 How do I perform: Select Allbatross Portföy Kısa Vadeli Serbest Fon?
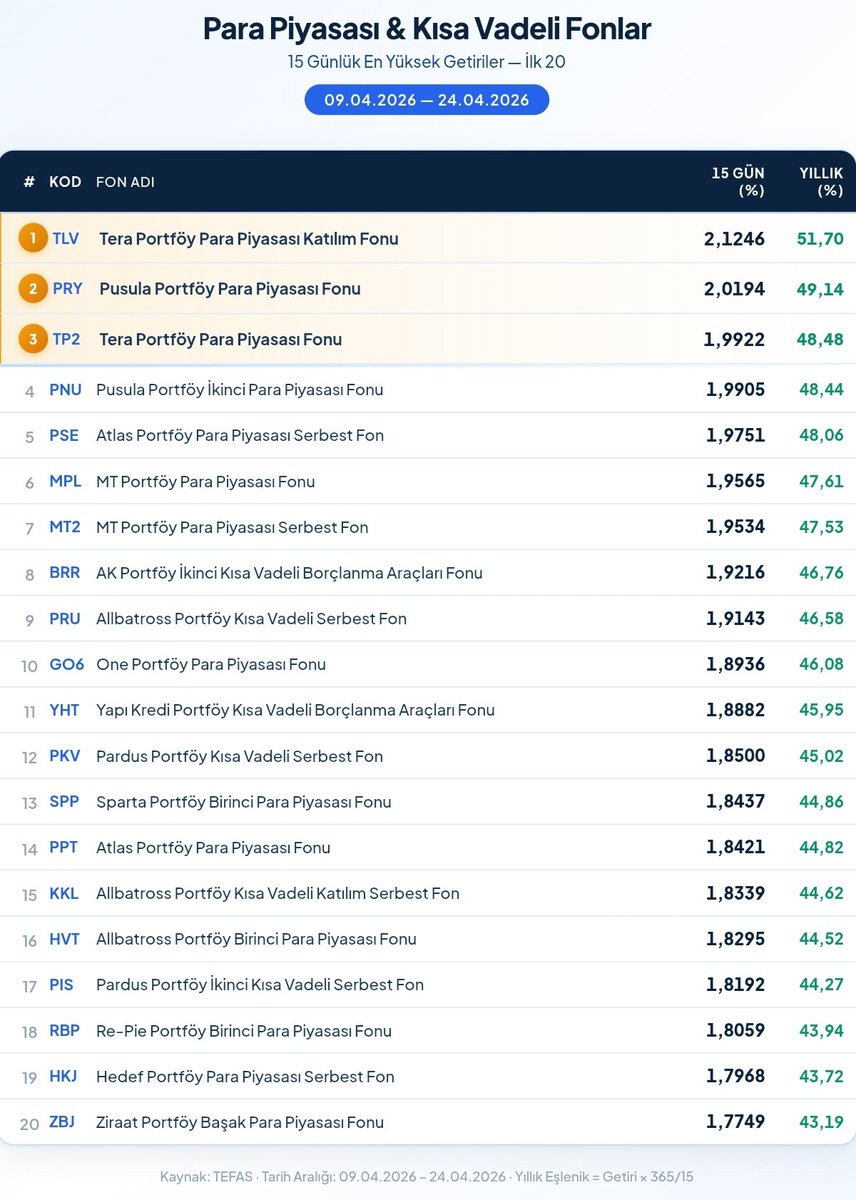tap(252, 619)
